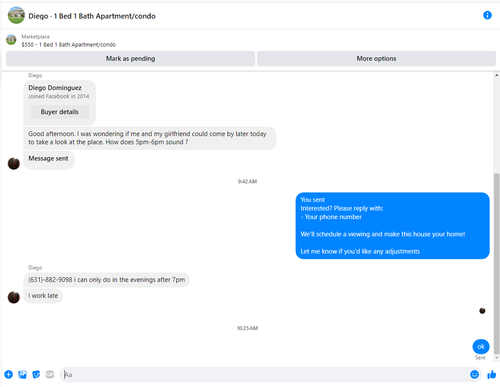Choose a GIF icon
The image size is (500, 387).
pyautogui.click(x=50, y=374)
